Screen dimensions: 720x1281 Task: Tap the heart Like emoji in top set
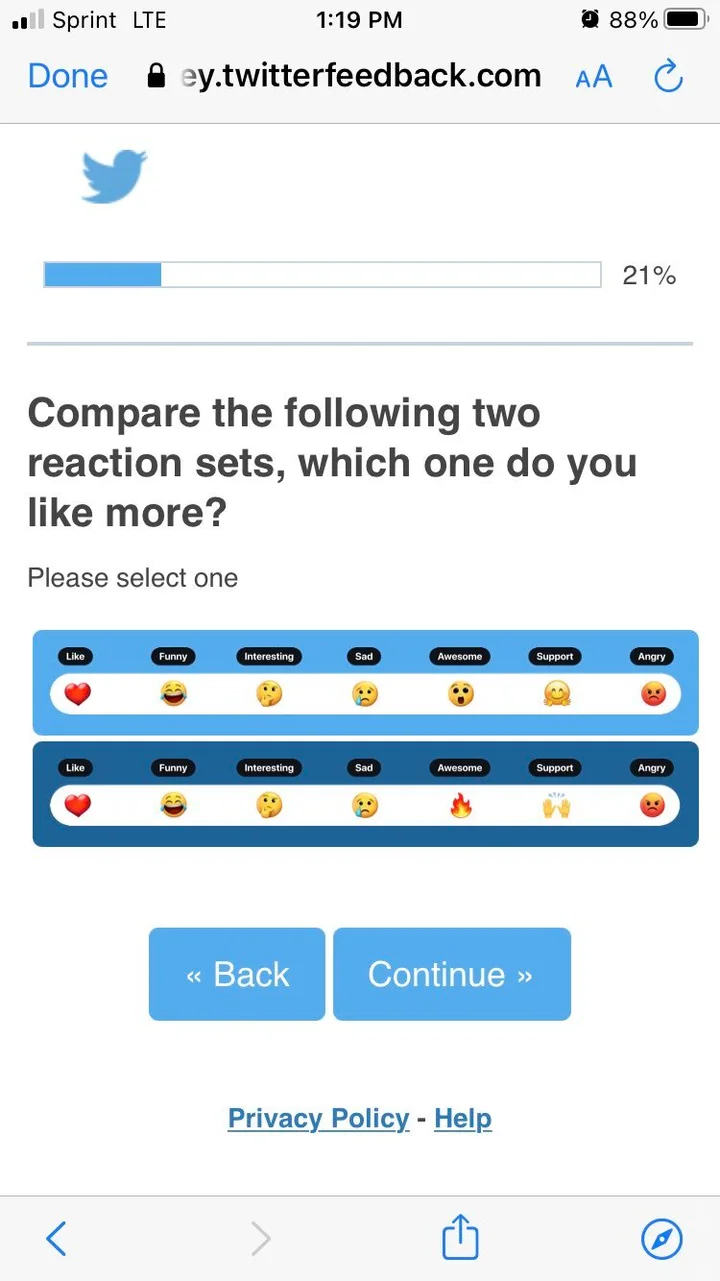[x=75, y=693]
